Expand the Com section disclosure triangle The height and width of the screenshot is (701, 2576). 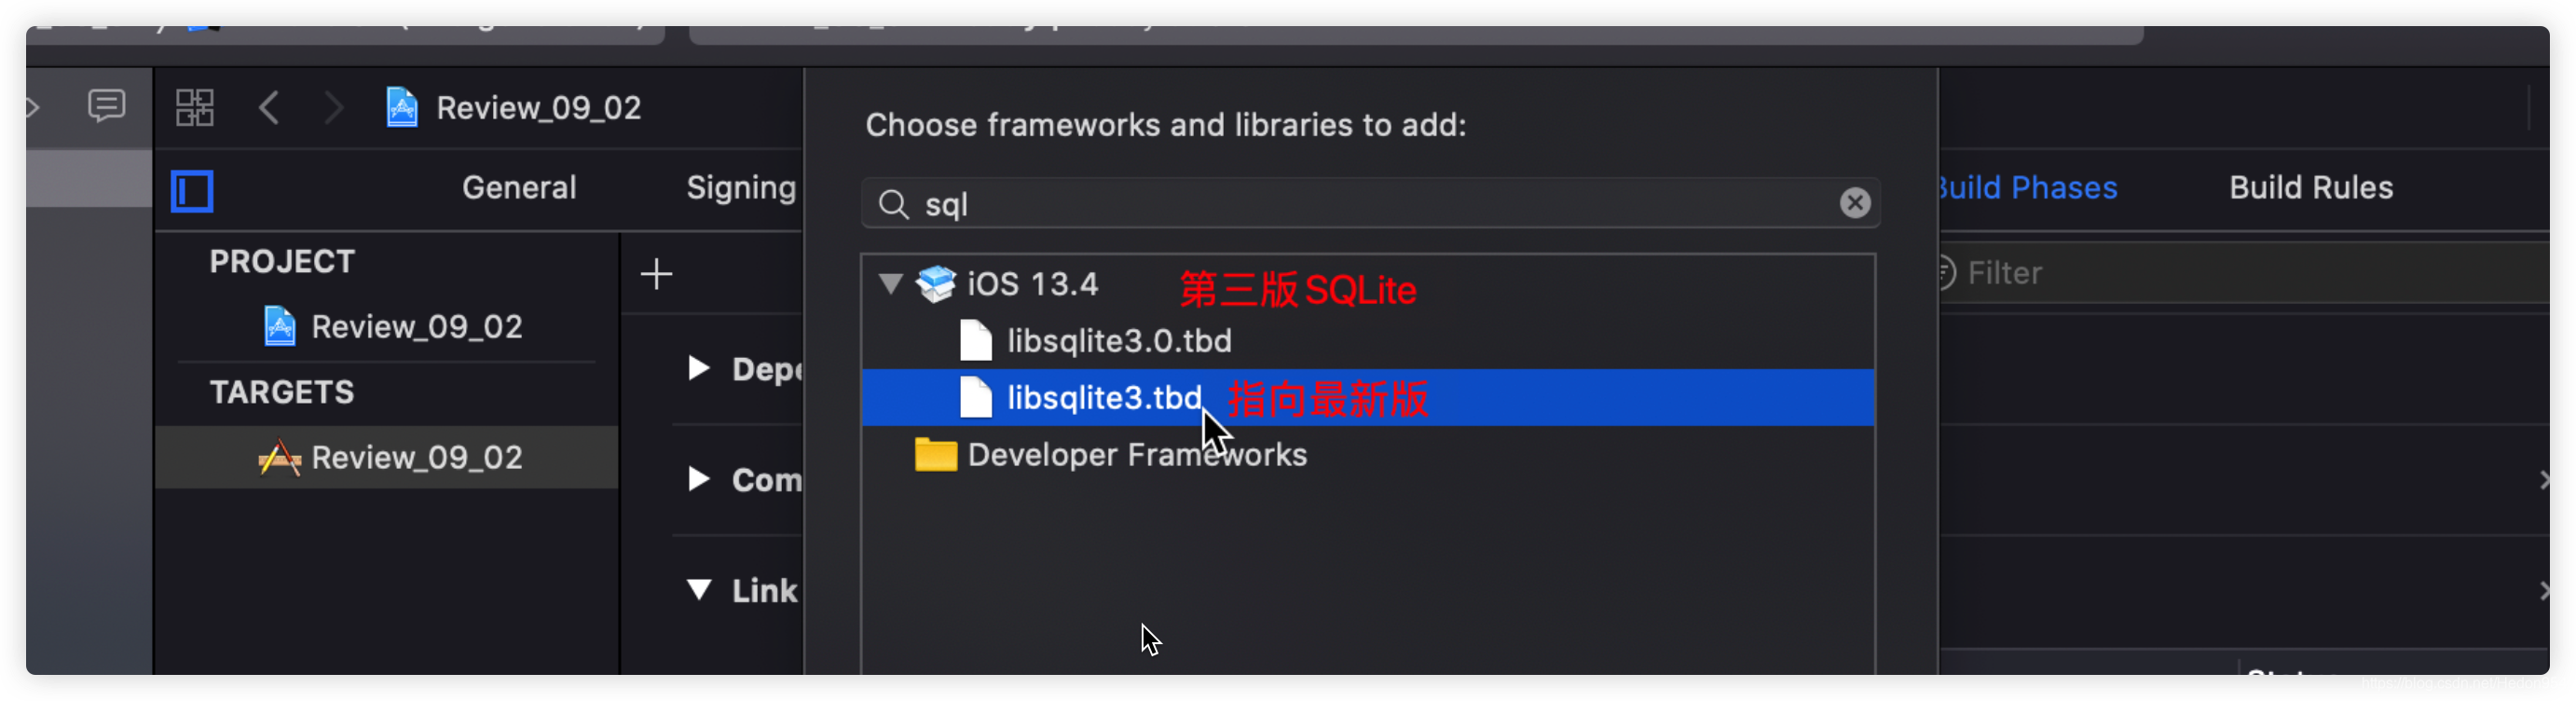point(698,480)
